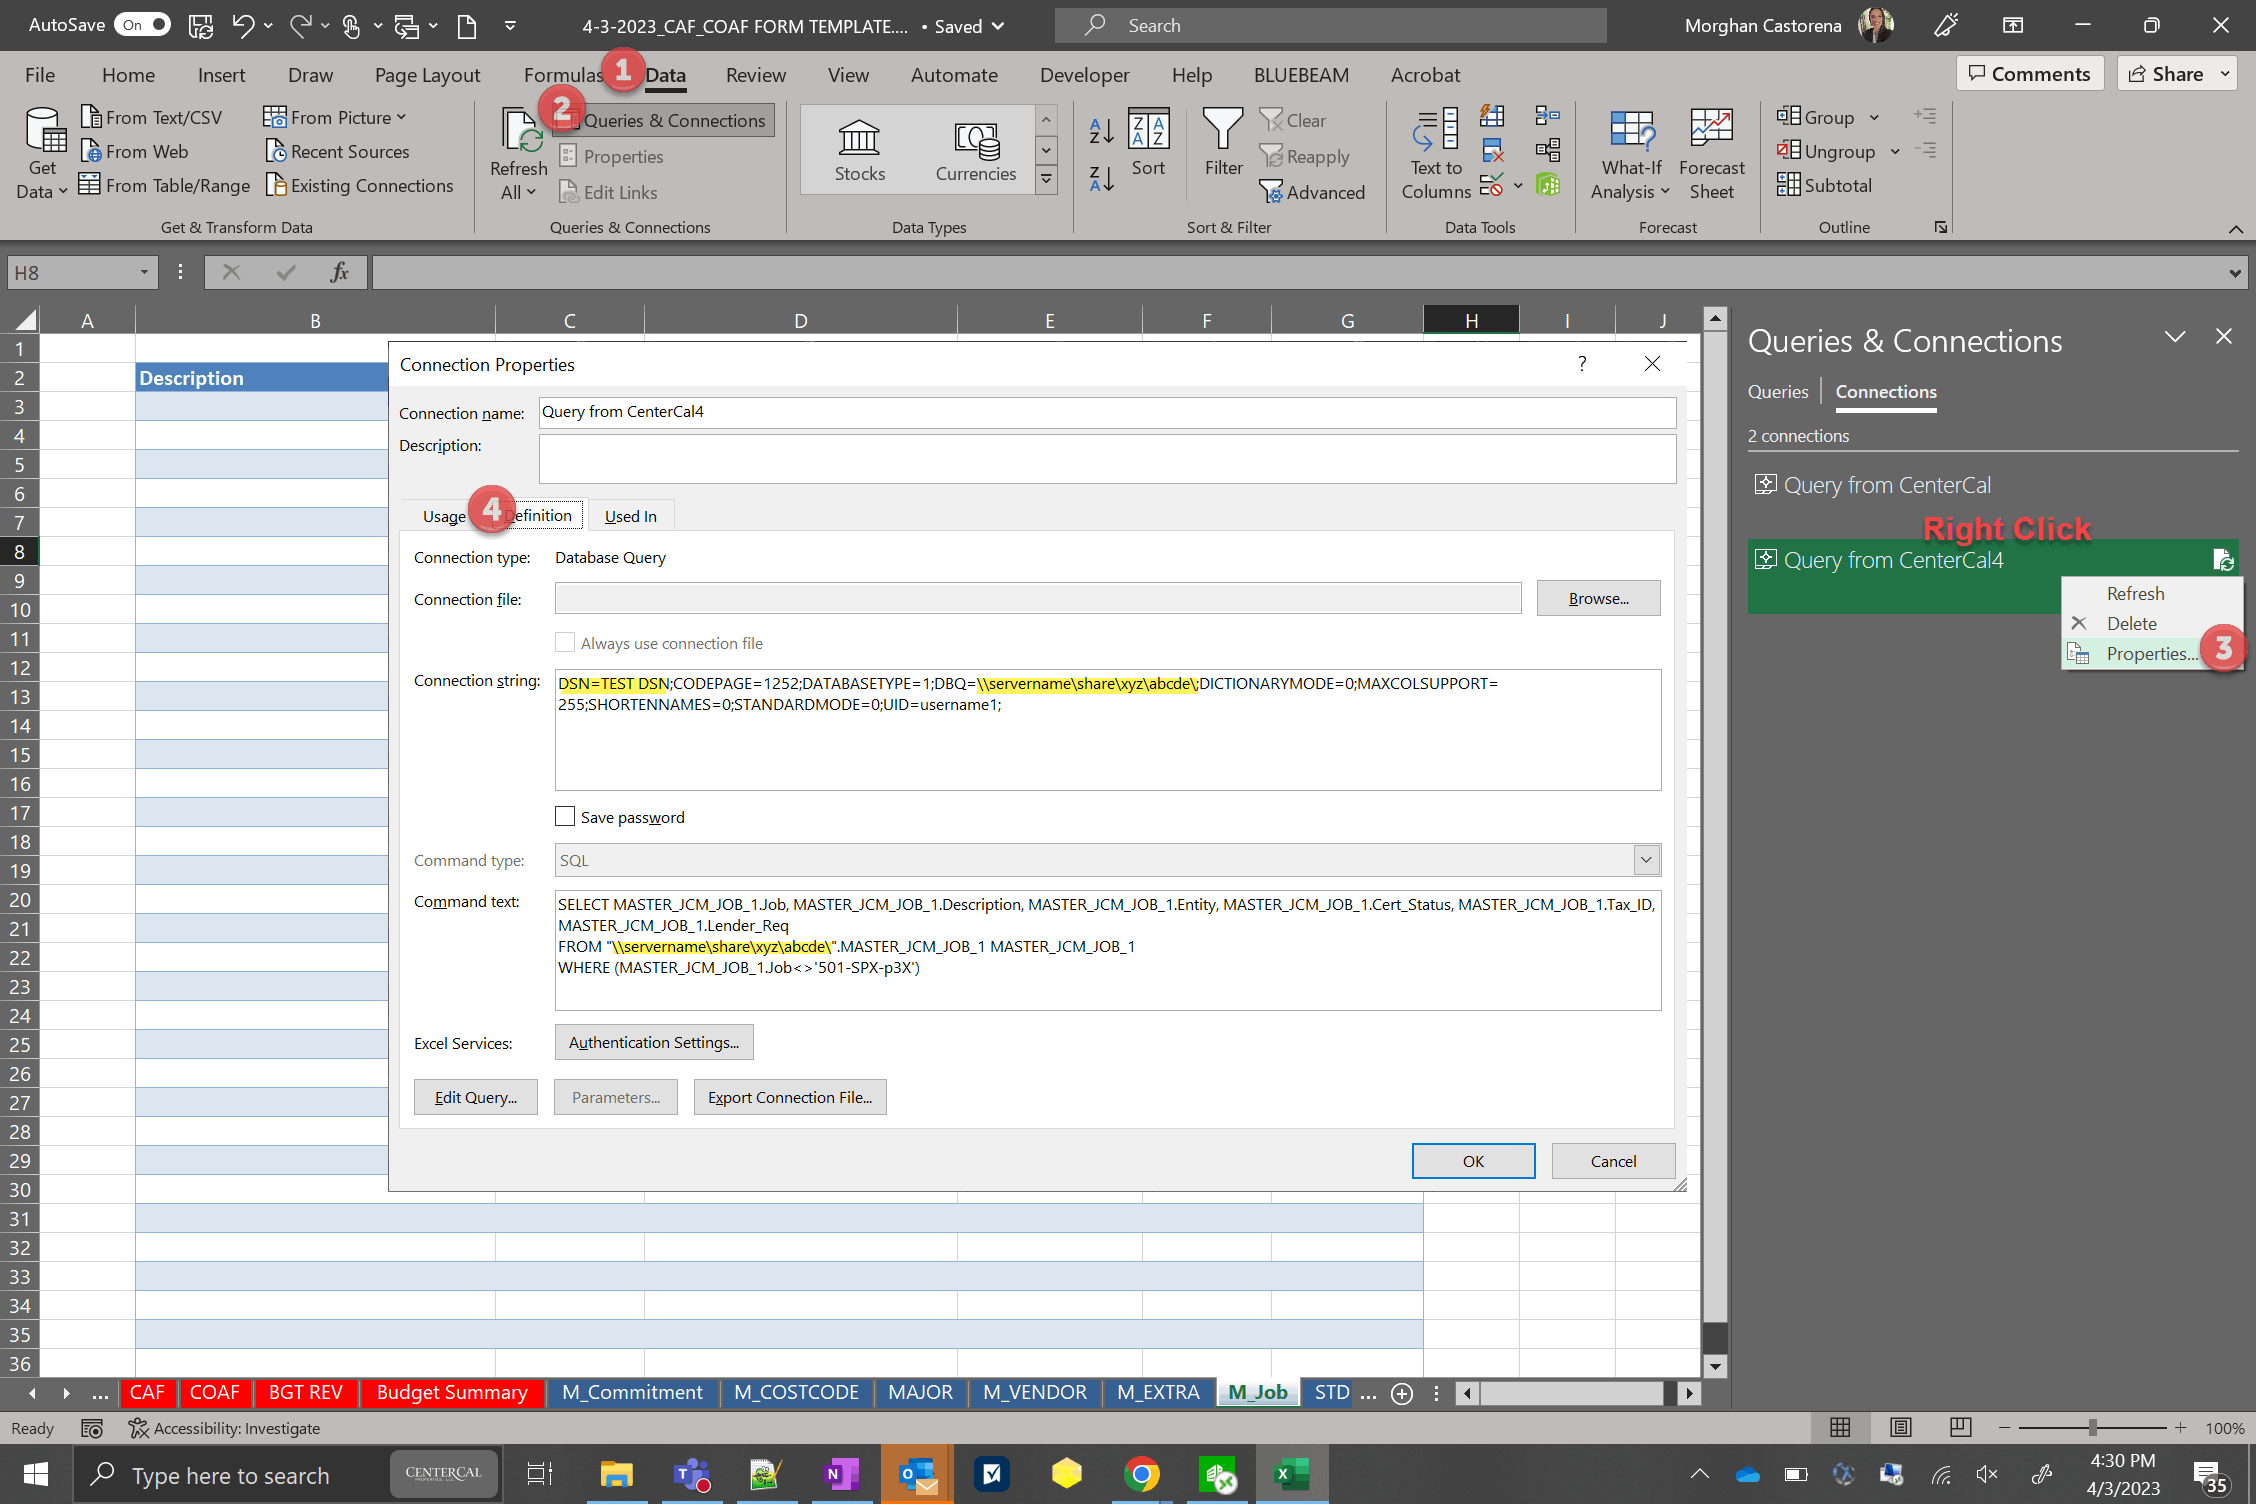Select Query from CenterCal connection
The image size is (2256, 1504).
click(x=1886, y=485)
